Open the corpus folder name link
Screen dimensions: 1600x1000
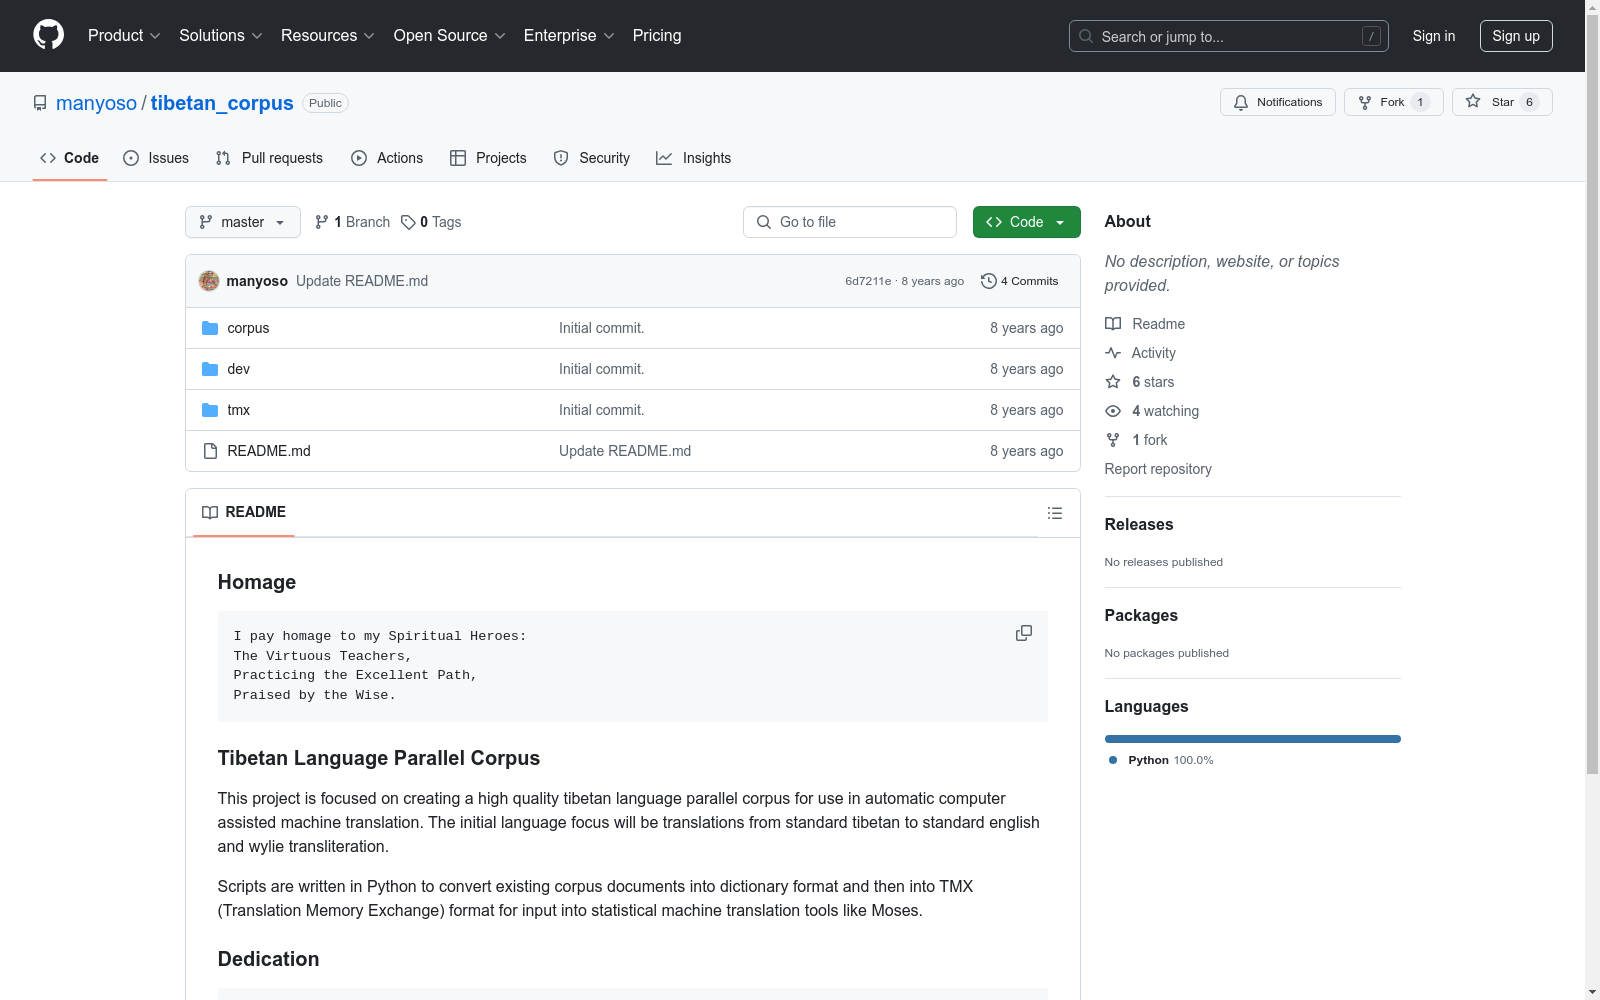248,328
